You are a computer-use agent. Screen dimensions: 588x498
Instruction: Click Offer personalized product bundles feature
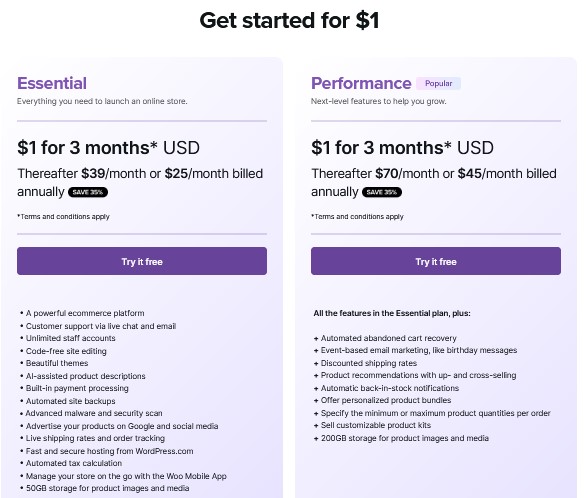pyautogui.click(x=386, y=400)
